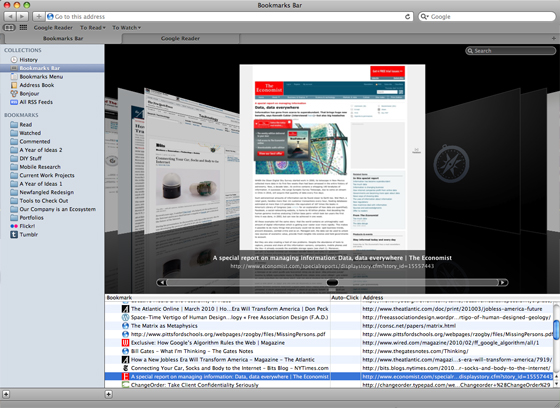Open a new tab with plus button

coord(554,38)
